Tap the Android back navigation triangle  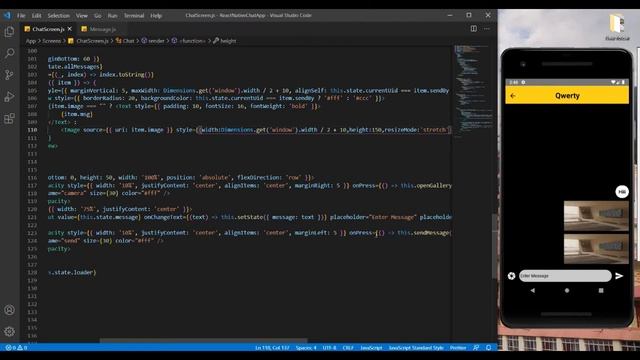point(532,290)
